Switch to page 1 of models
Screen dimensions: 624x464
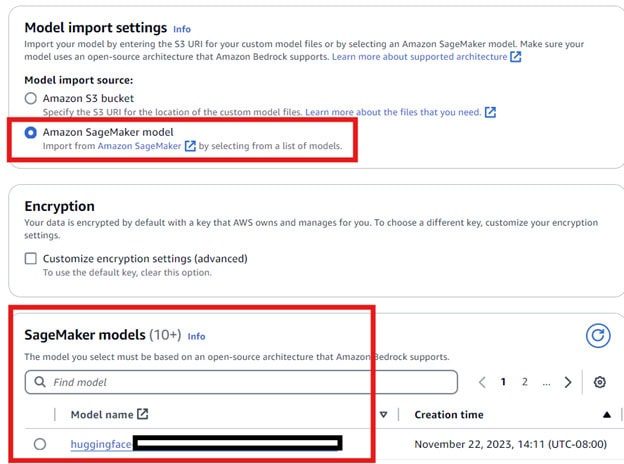coord(503,382)
